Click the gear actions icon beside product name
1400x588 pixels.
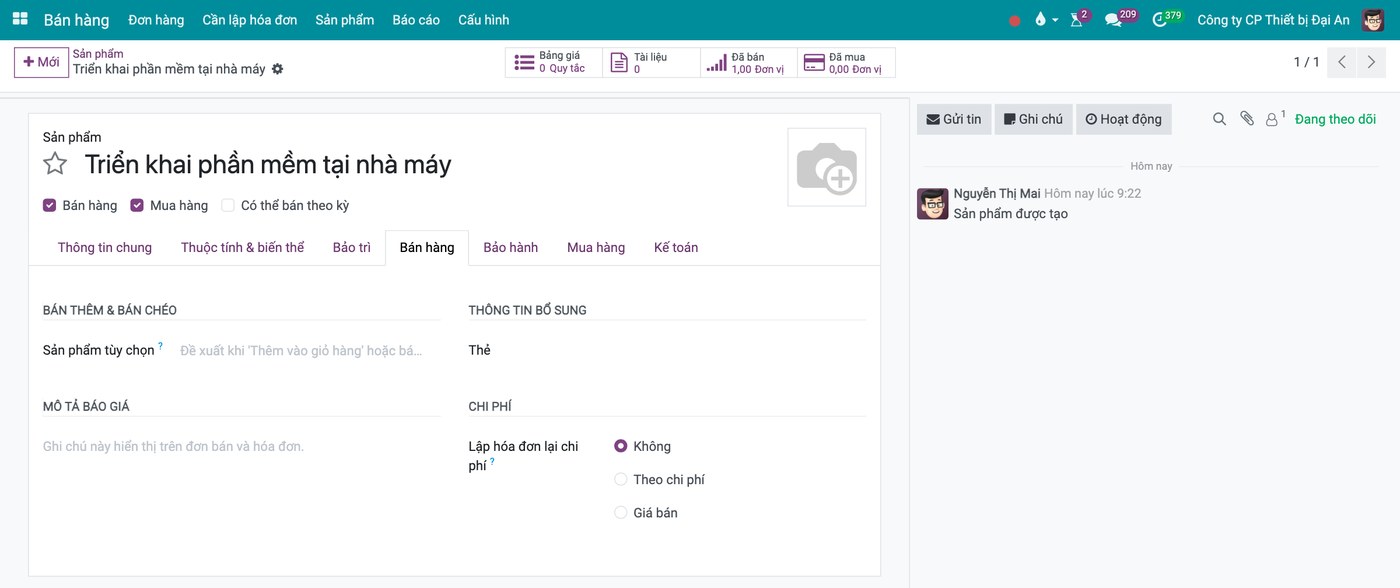point(278,69)
